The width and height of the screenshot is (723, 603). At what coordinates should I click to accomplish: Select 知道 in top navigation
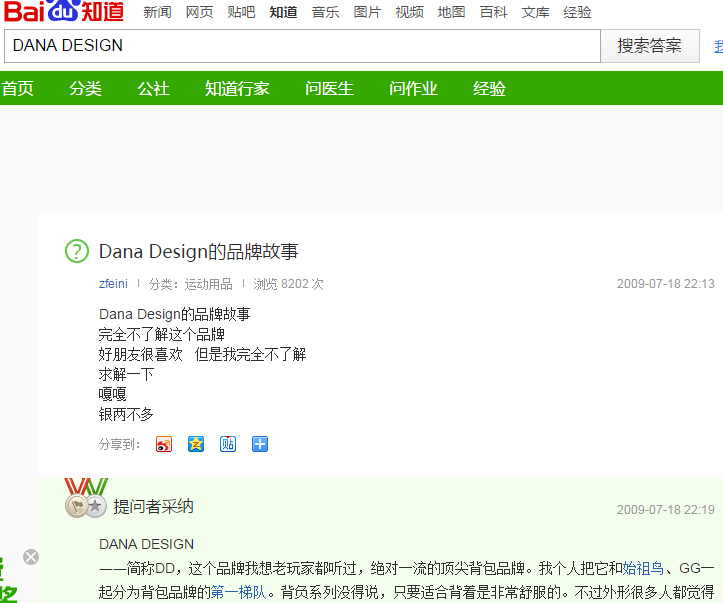[x=283, y=12]
